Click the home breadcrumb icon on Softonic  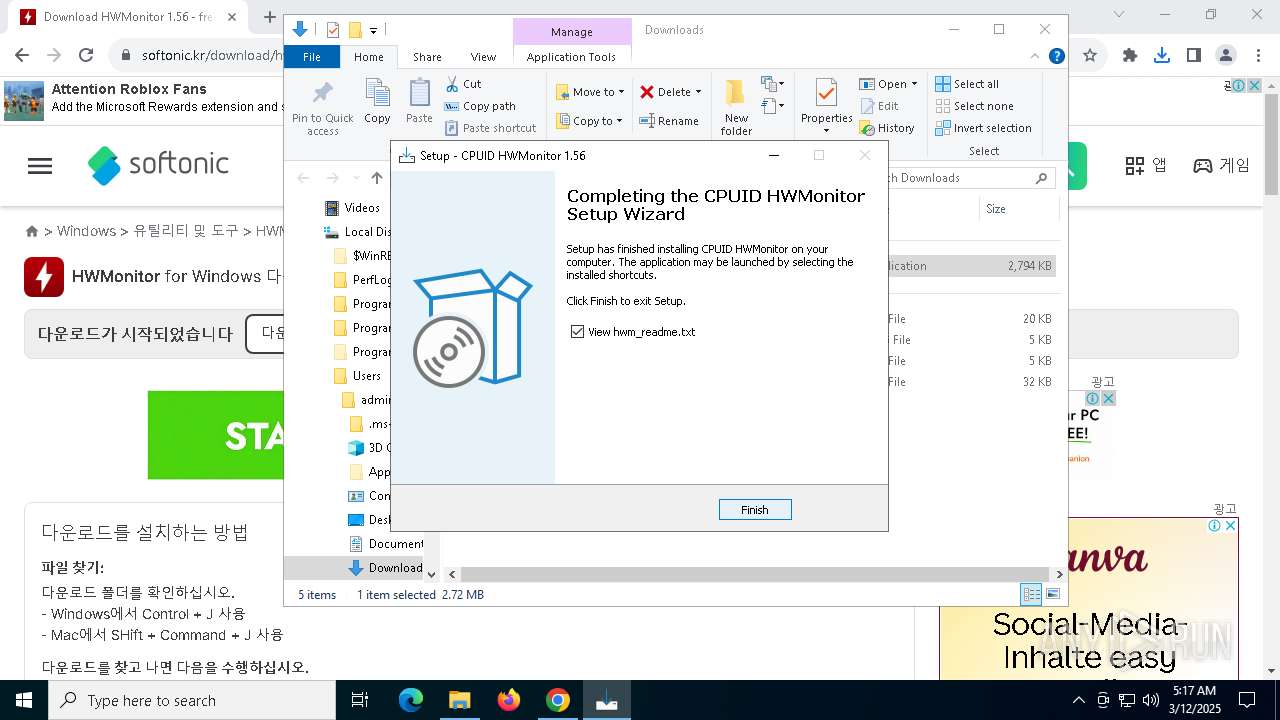32,231
